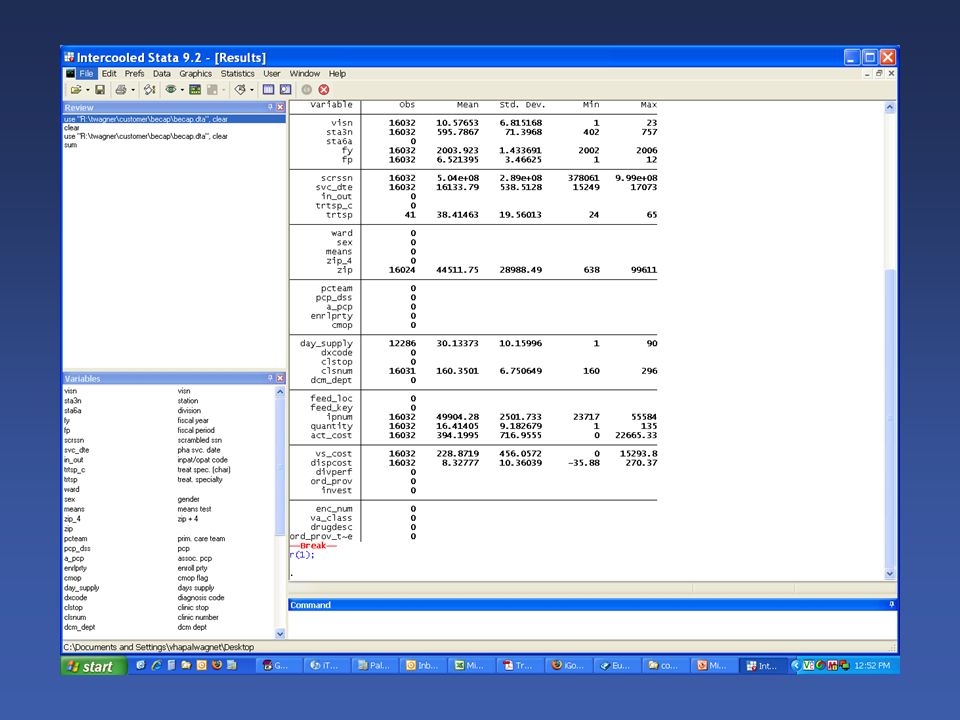
Task: Open the Edit menu
Action: pyautogui.click(x=109, y=73)
